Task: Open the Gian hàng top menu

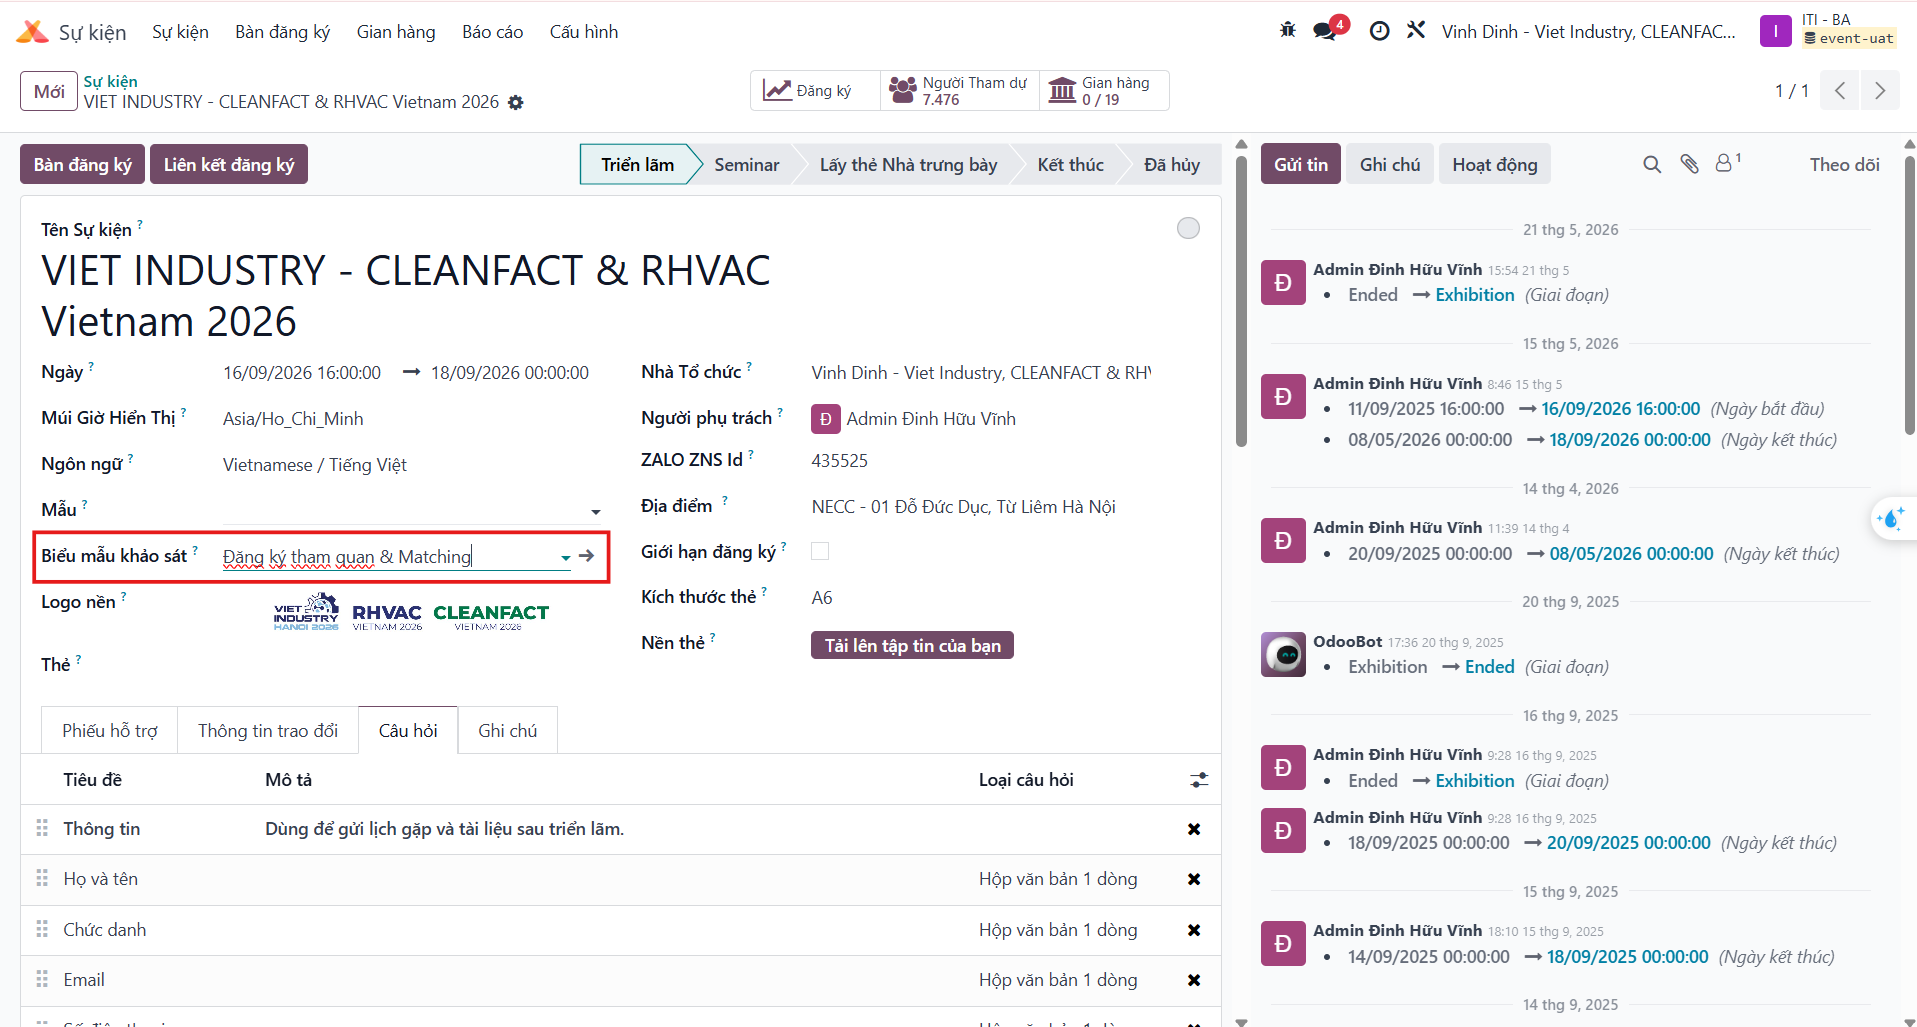Action: (x=396, y=32)
